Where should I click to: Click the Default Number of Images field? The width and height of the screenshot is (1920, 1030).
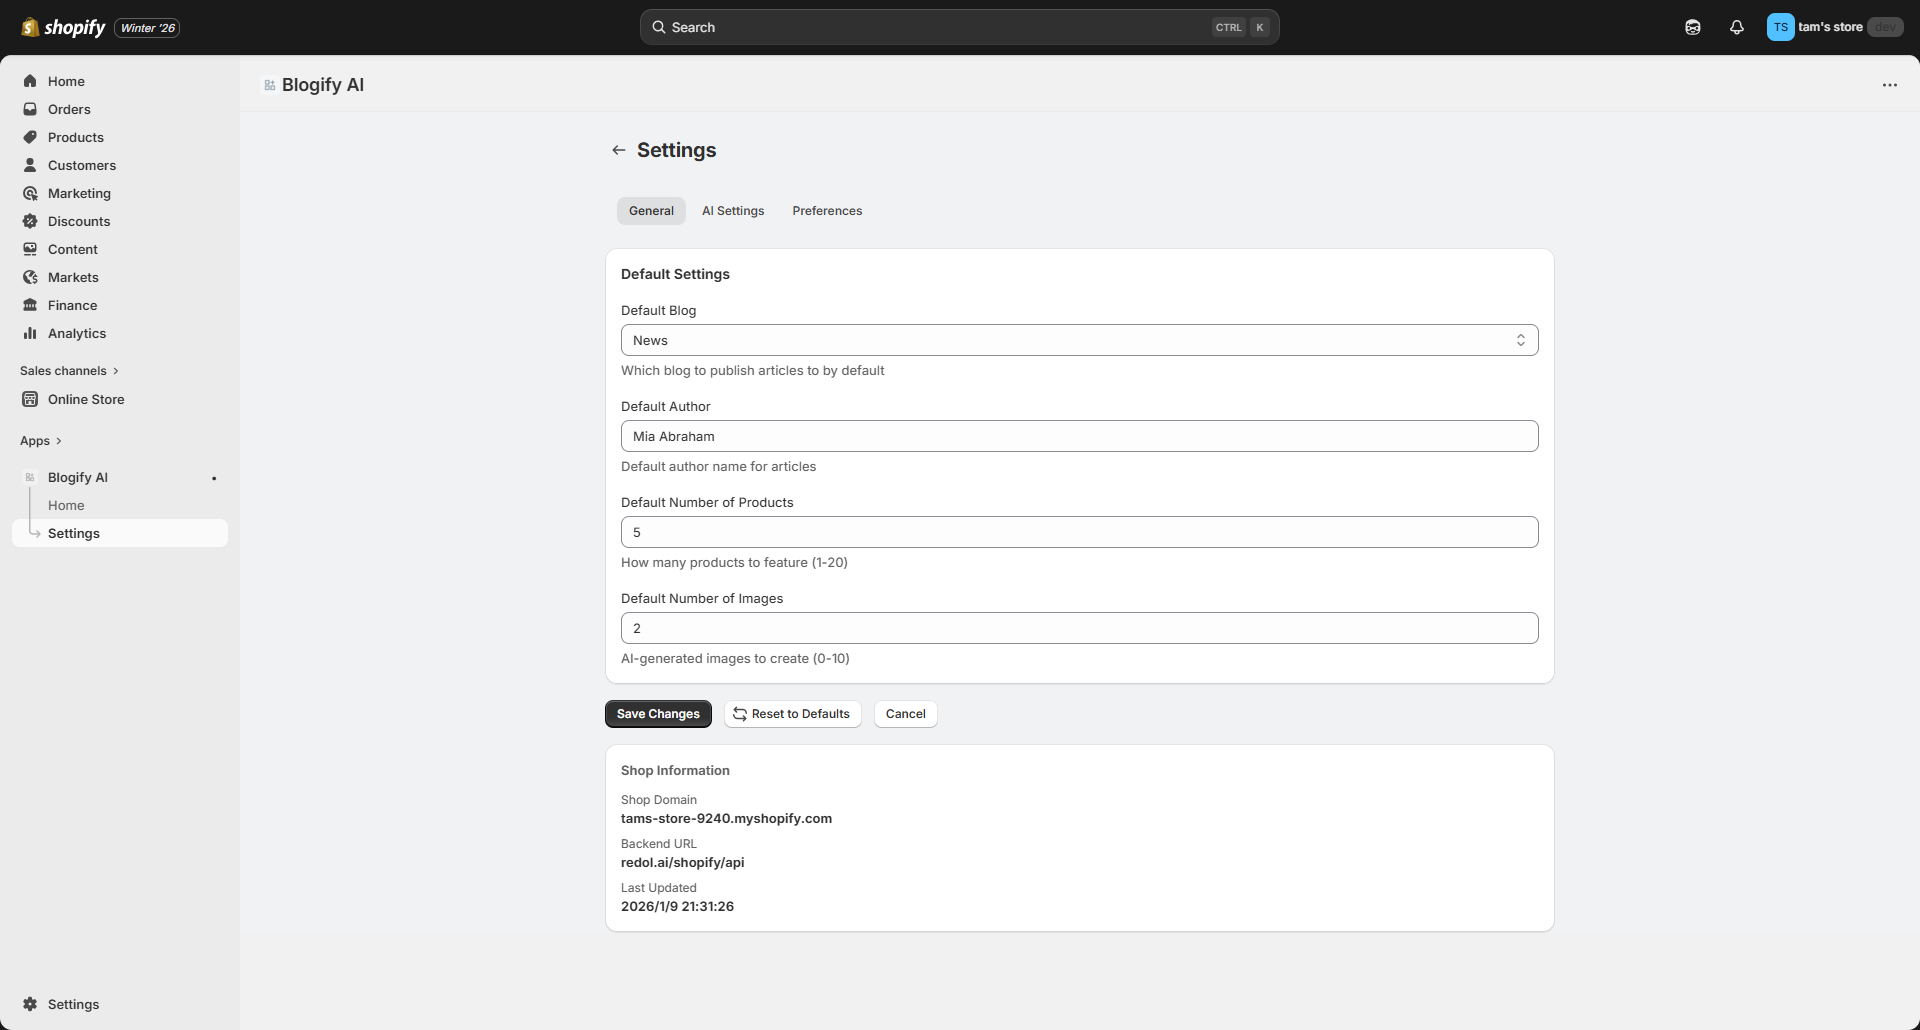1079,628
